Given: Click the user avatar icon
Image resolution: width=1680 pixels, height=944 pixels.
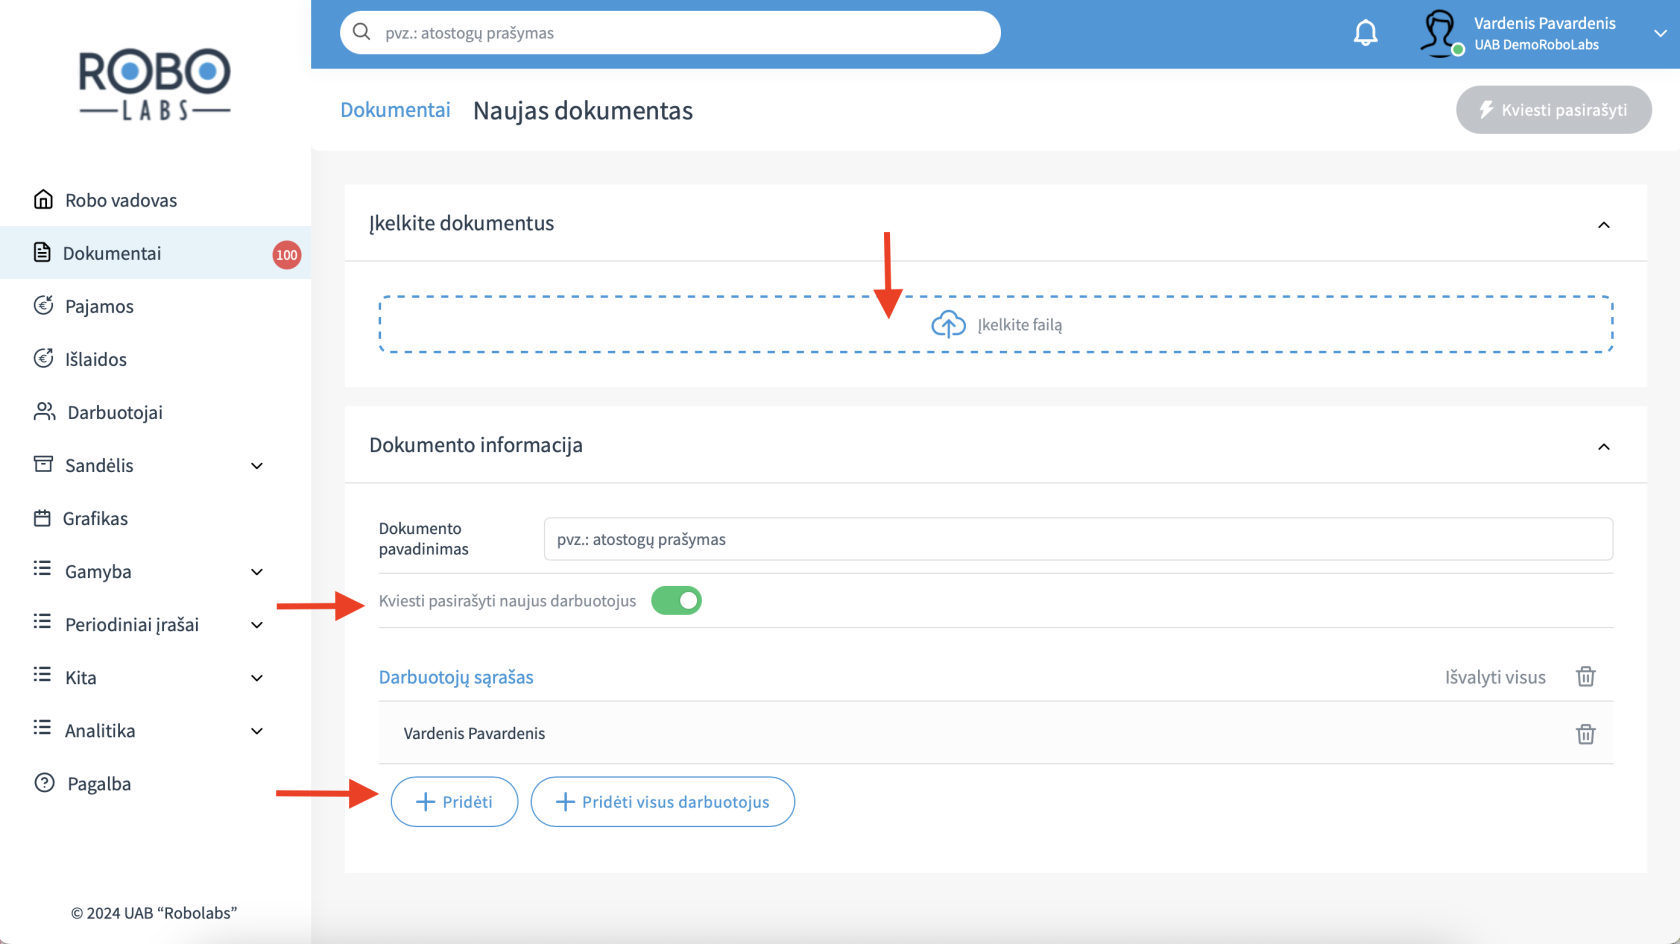Looking at the screenshot, I should click(x=1440, y=33).
